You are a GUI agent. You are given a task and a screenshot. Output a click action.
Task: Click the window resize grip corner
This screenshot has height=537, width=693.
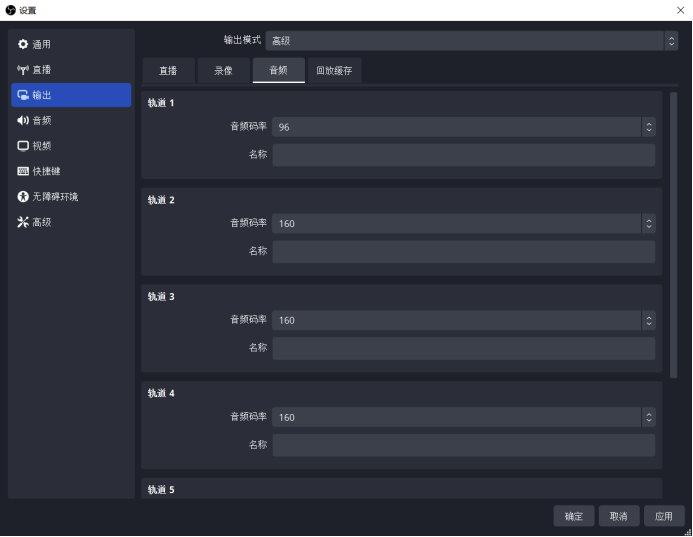pos(687,532)
